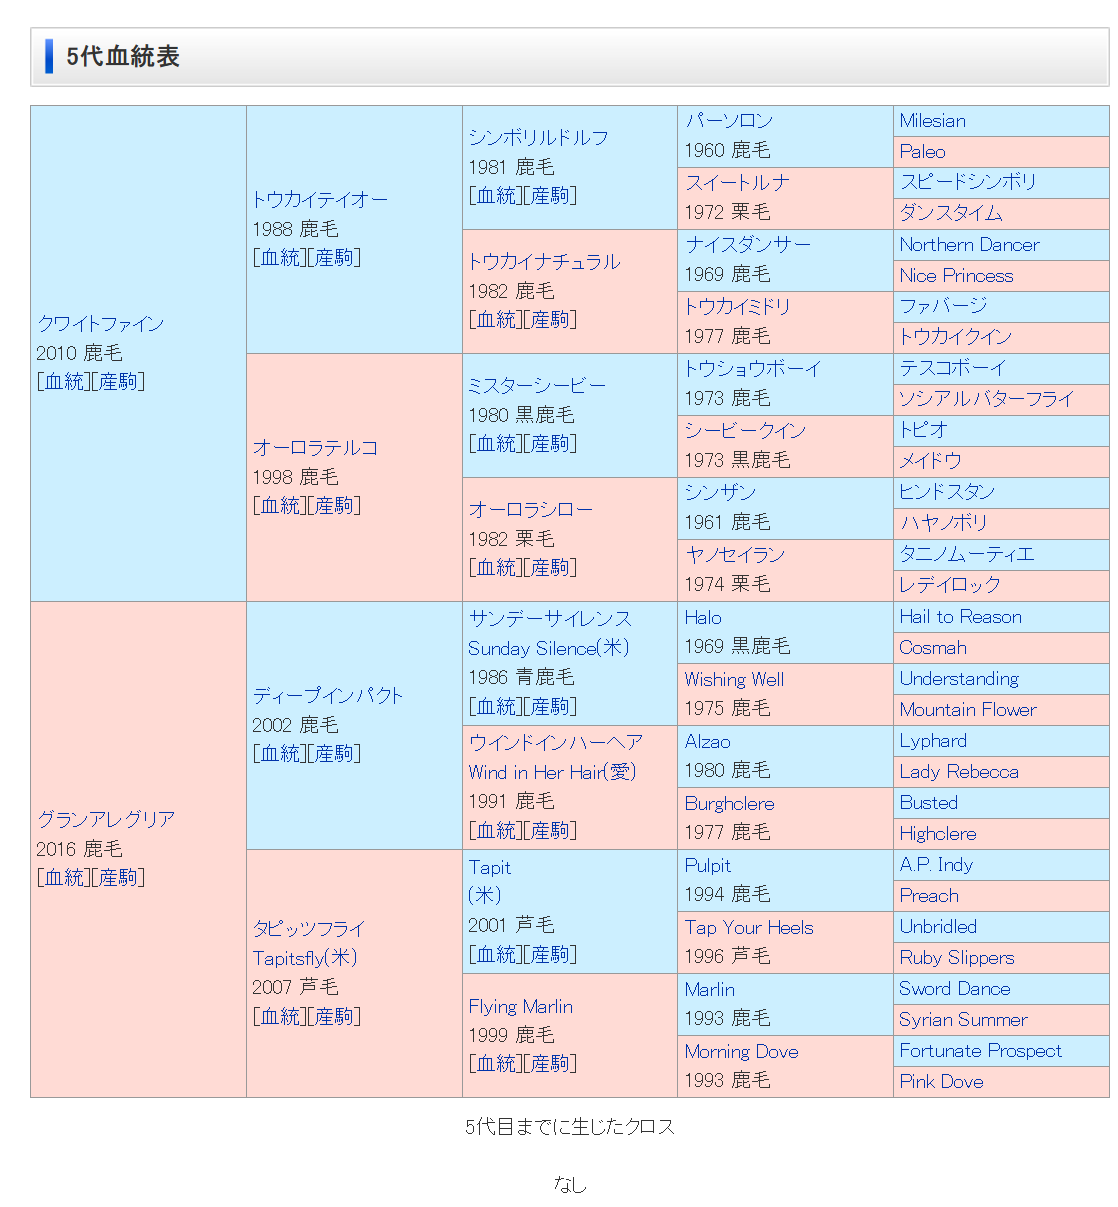This screenshot has width=1118, height=1207.
Task: Open the ヤノセイラン horse link
Action: click(x=735, y=554)
